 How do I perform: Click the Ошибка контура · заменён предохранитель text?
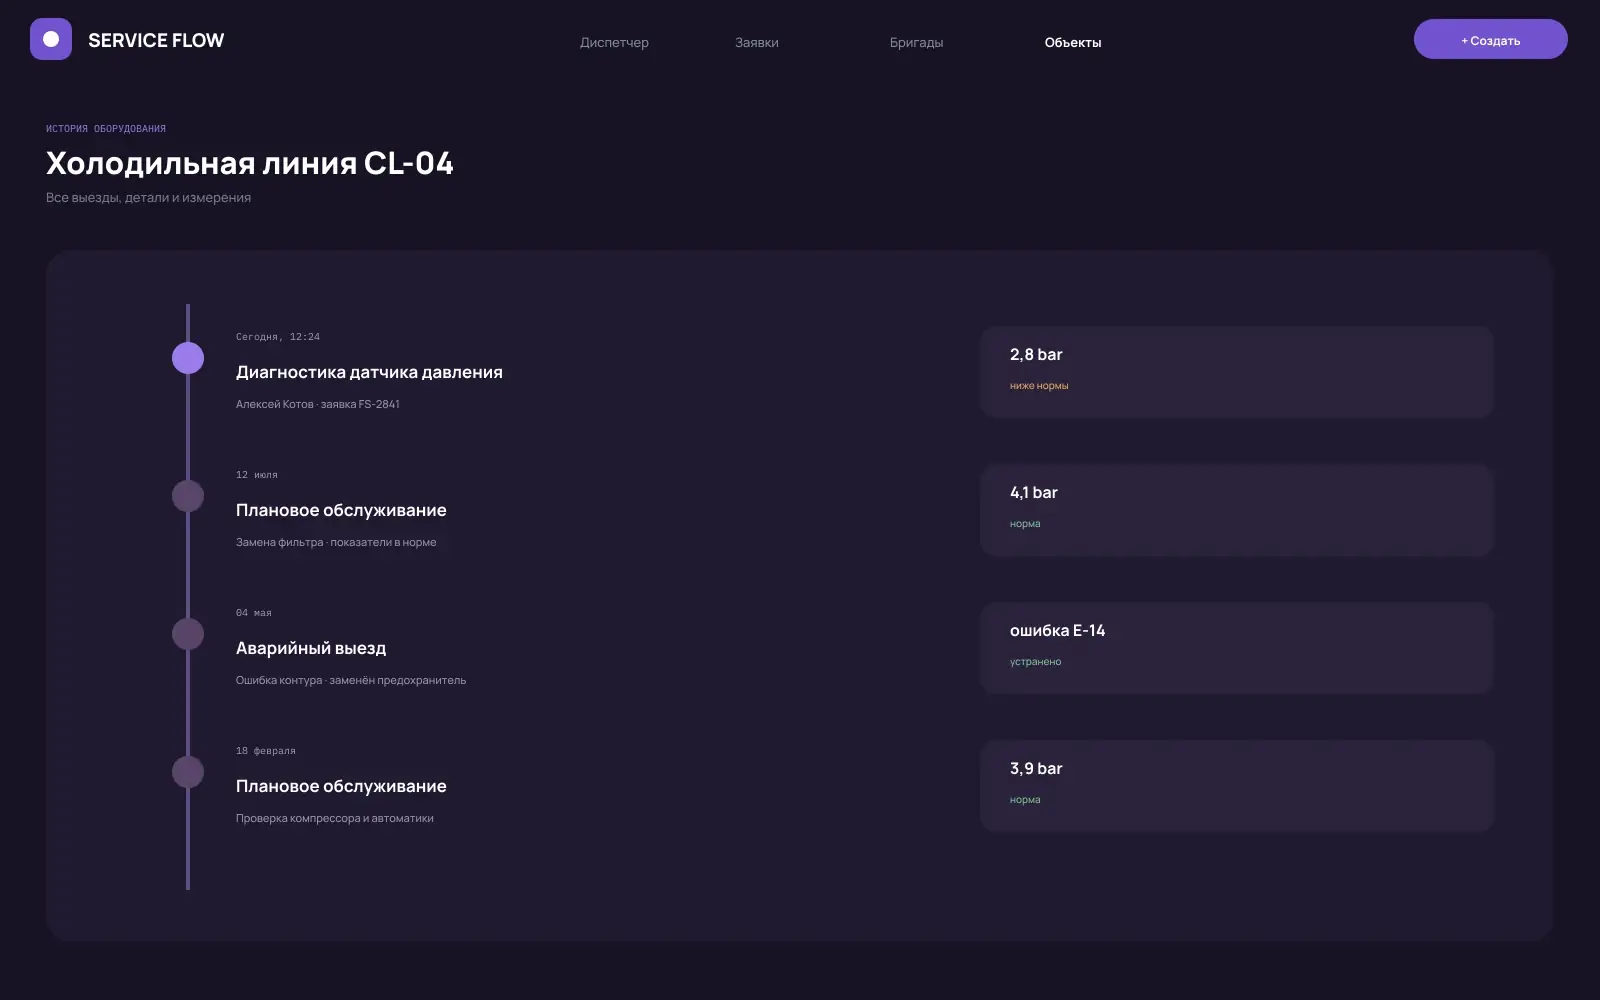pos(351,680)
